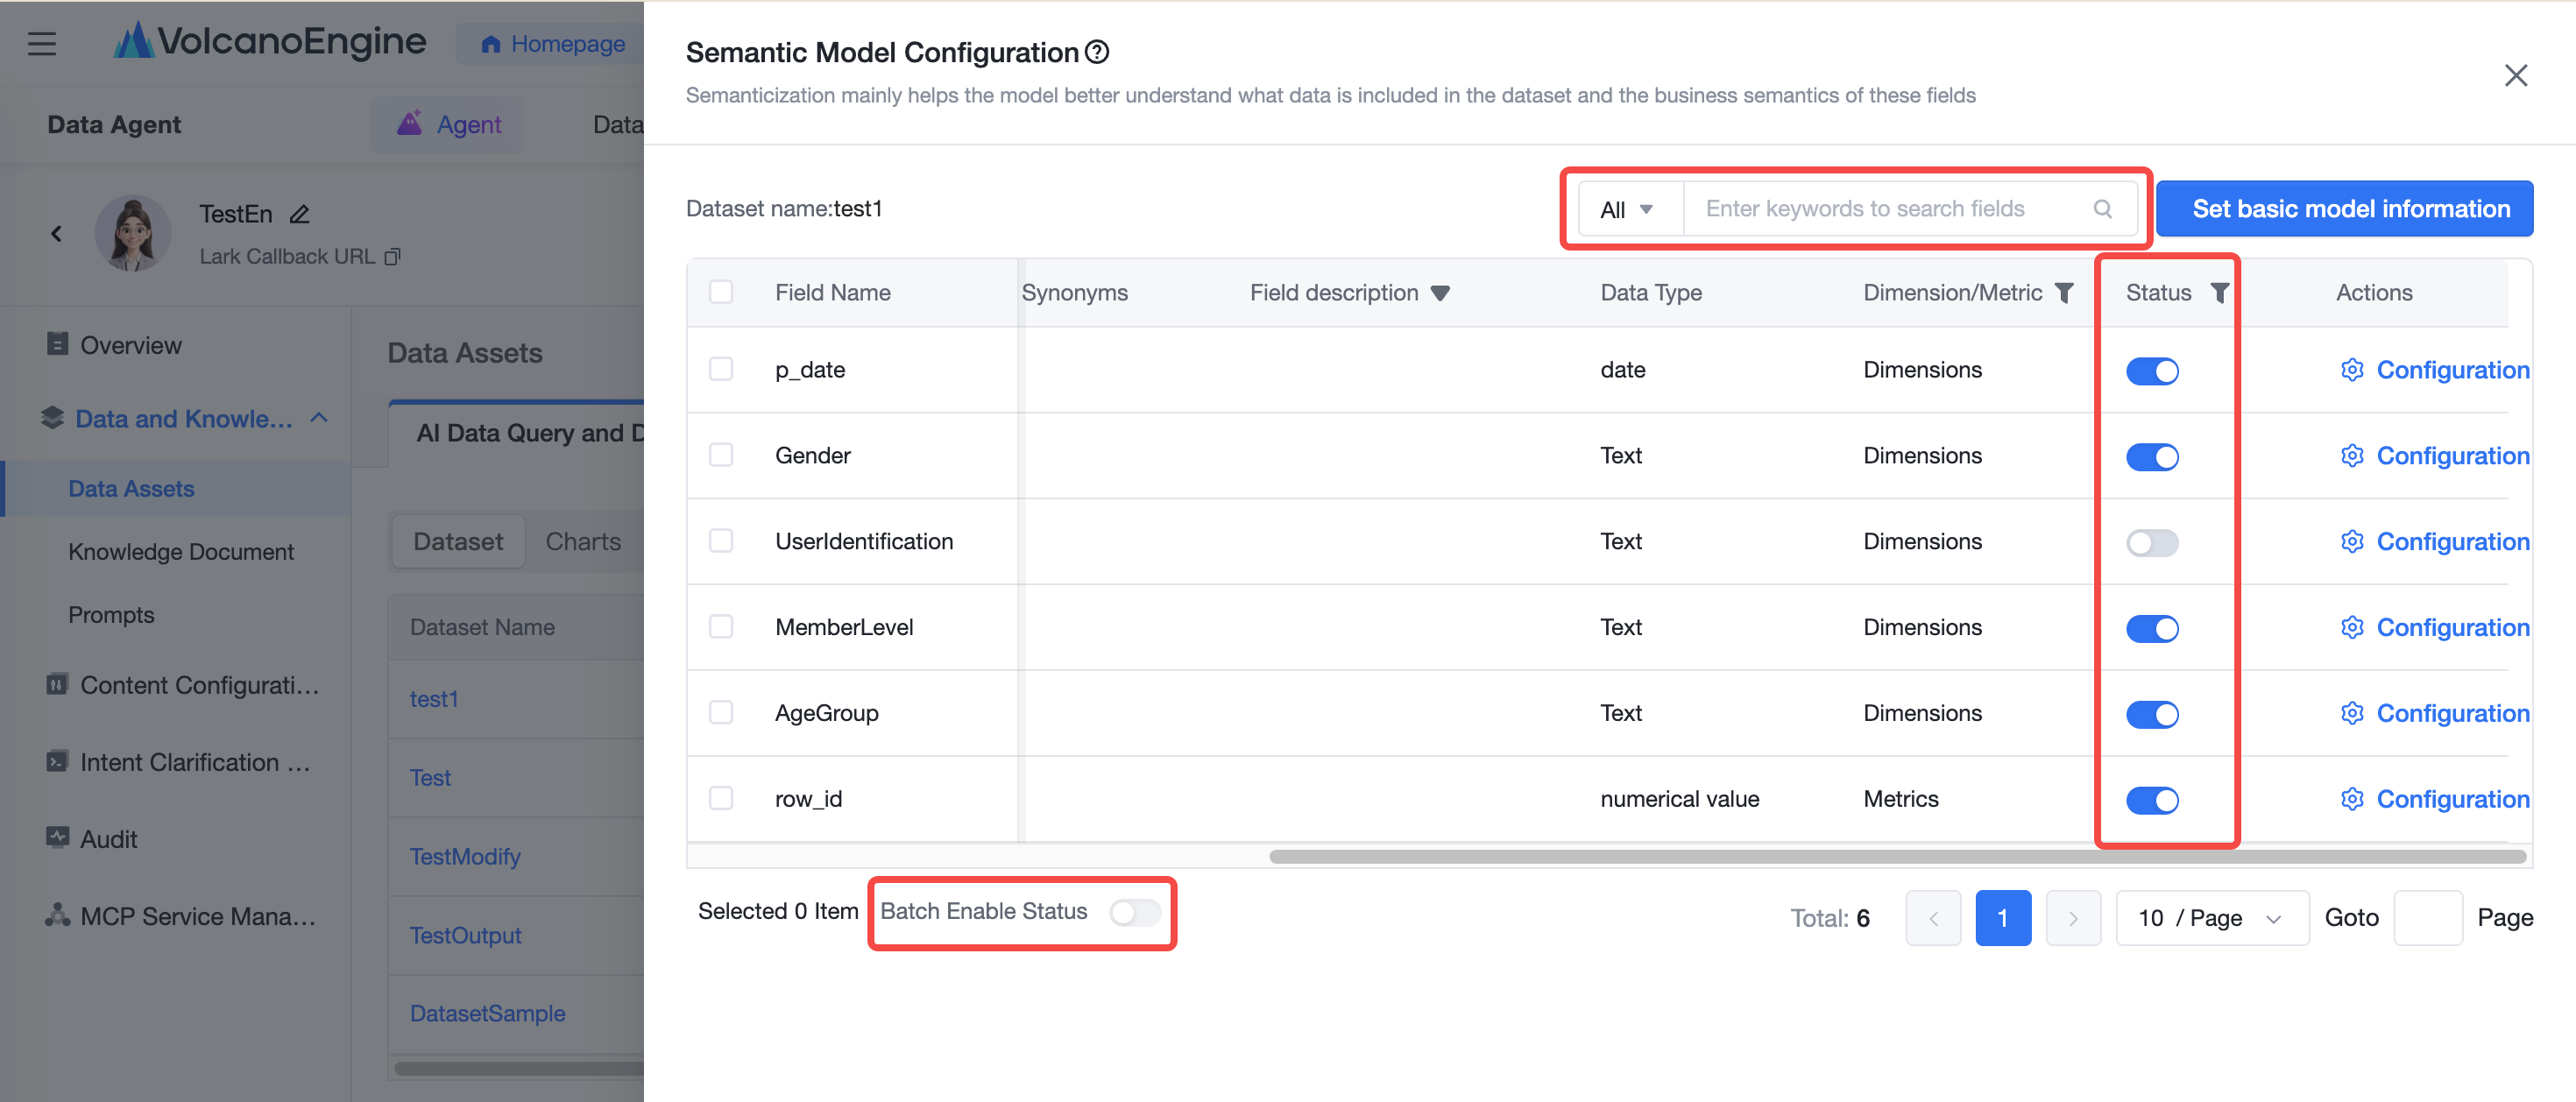Copy the Lark Callback URL icon
The width and height of the screenshot is (2576, 1102).
click(x=393, y=257)
